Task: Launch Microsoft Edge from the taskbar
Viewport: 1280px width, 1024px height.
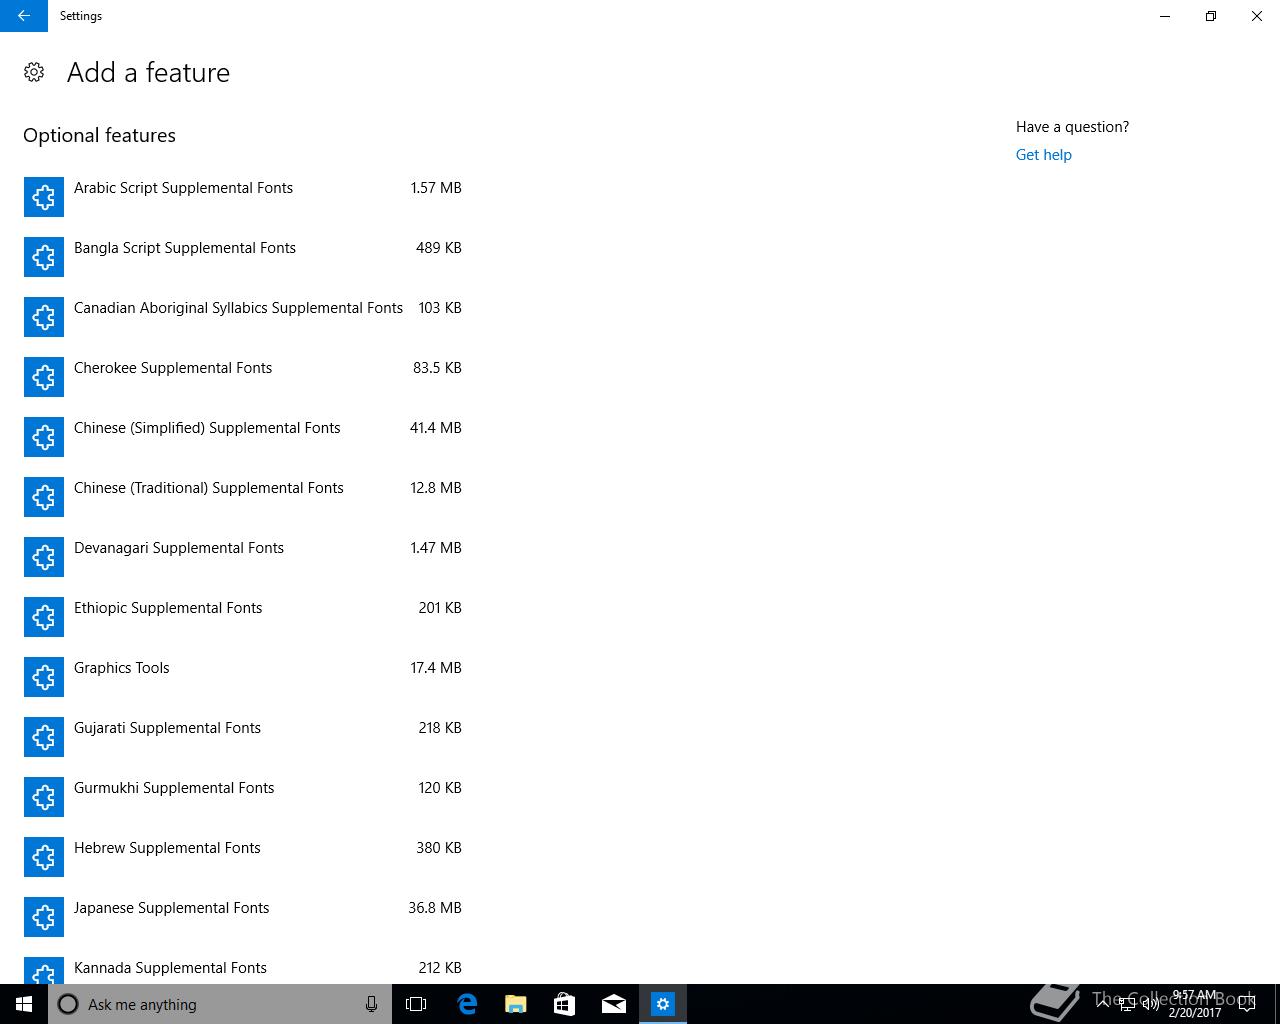Action: point(467,1004)
